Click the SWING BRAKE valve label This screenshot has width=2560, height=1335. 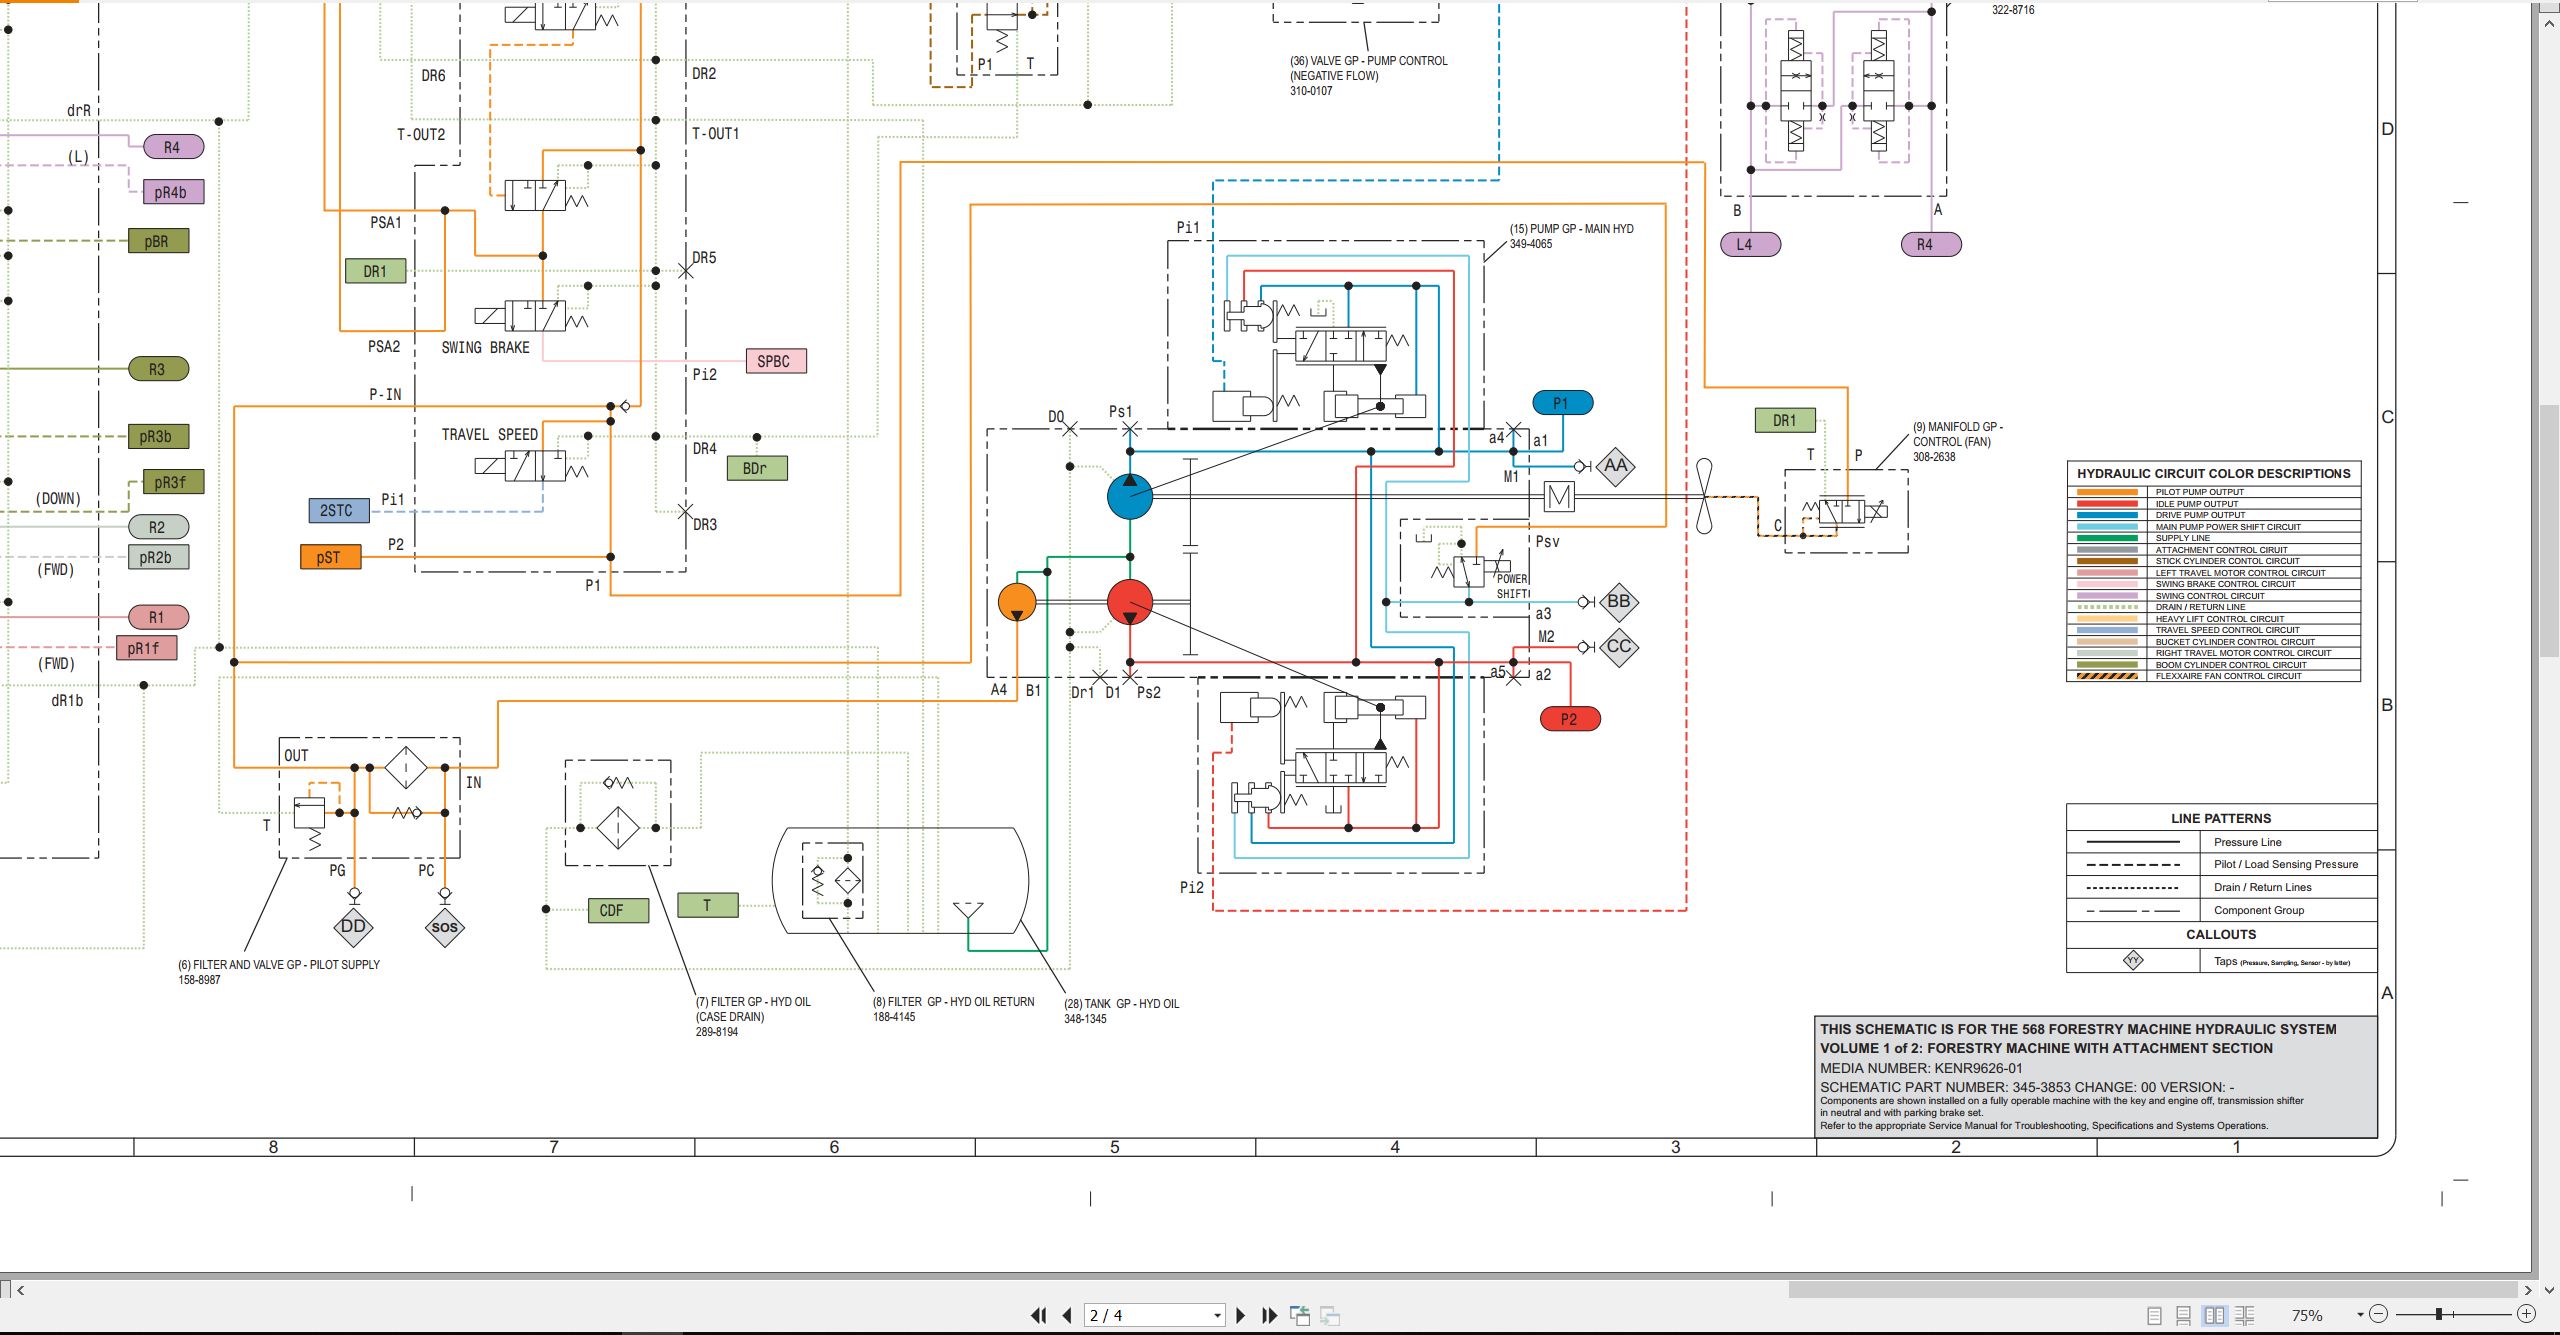(x=486, y=347)
